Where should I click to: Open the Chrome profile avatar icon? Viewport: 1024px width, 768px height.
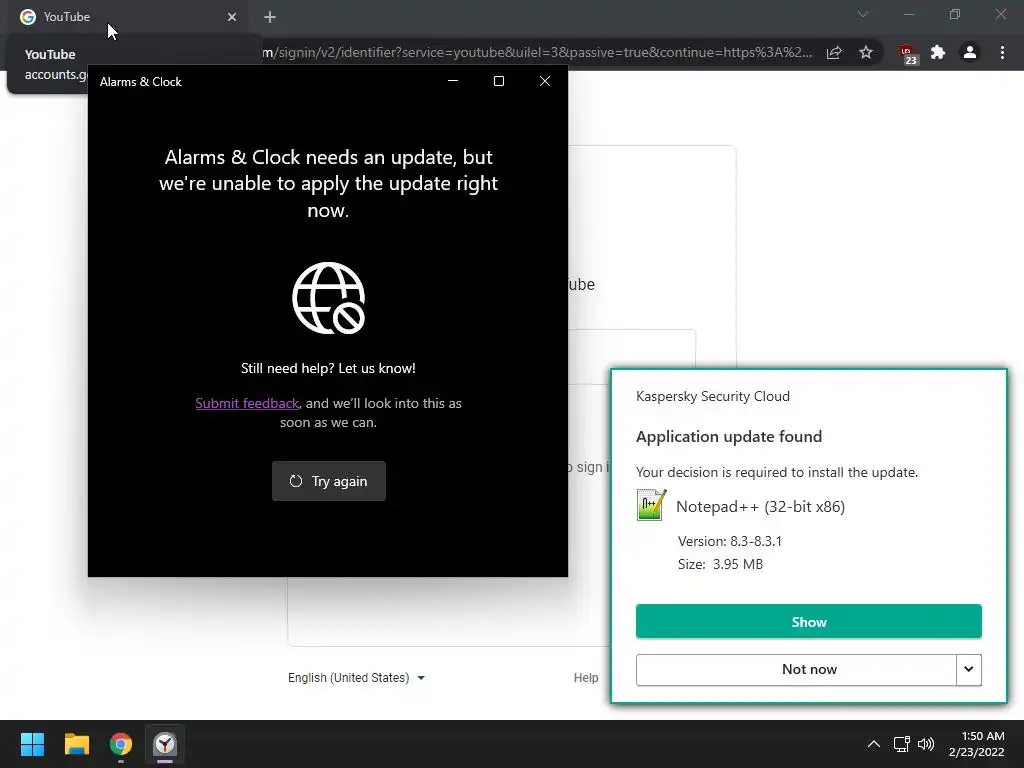point(970,52)
